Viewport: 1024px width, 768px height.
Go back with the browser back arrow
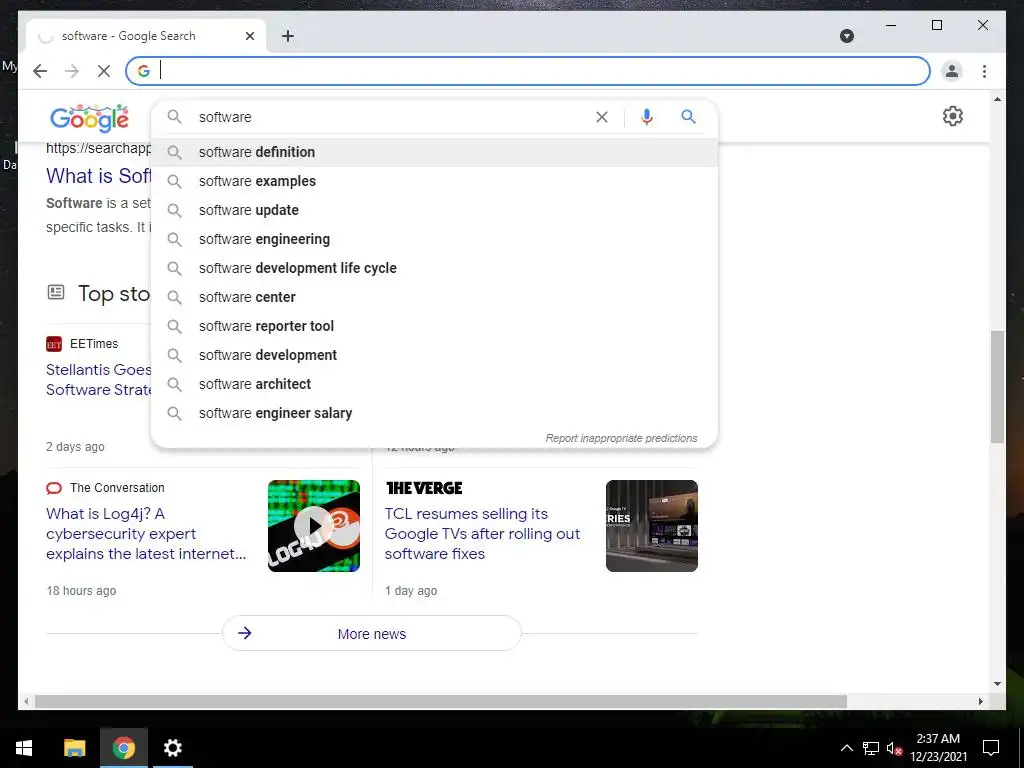[x=40, y=71]
